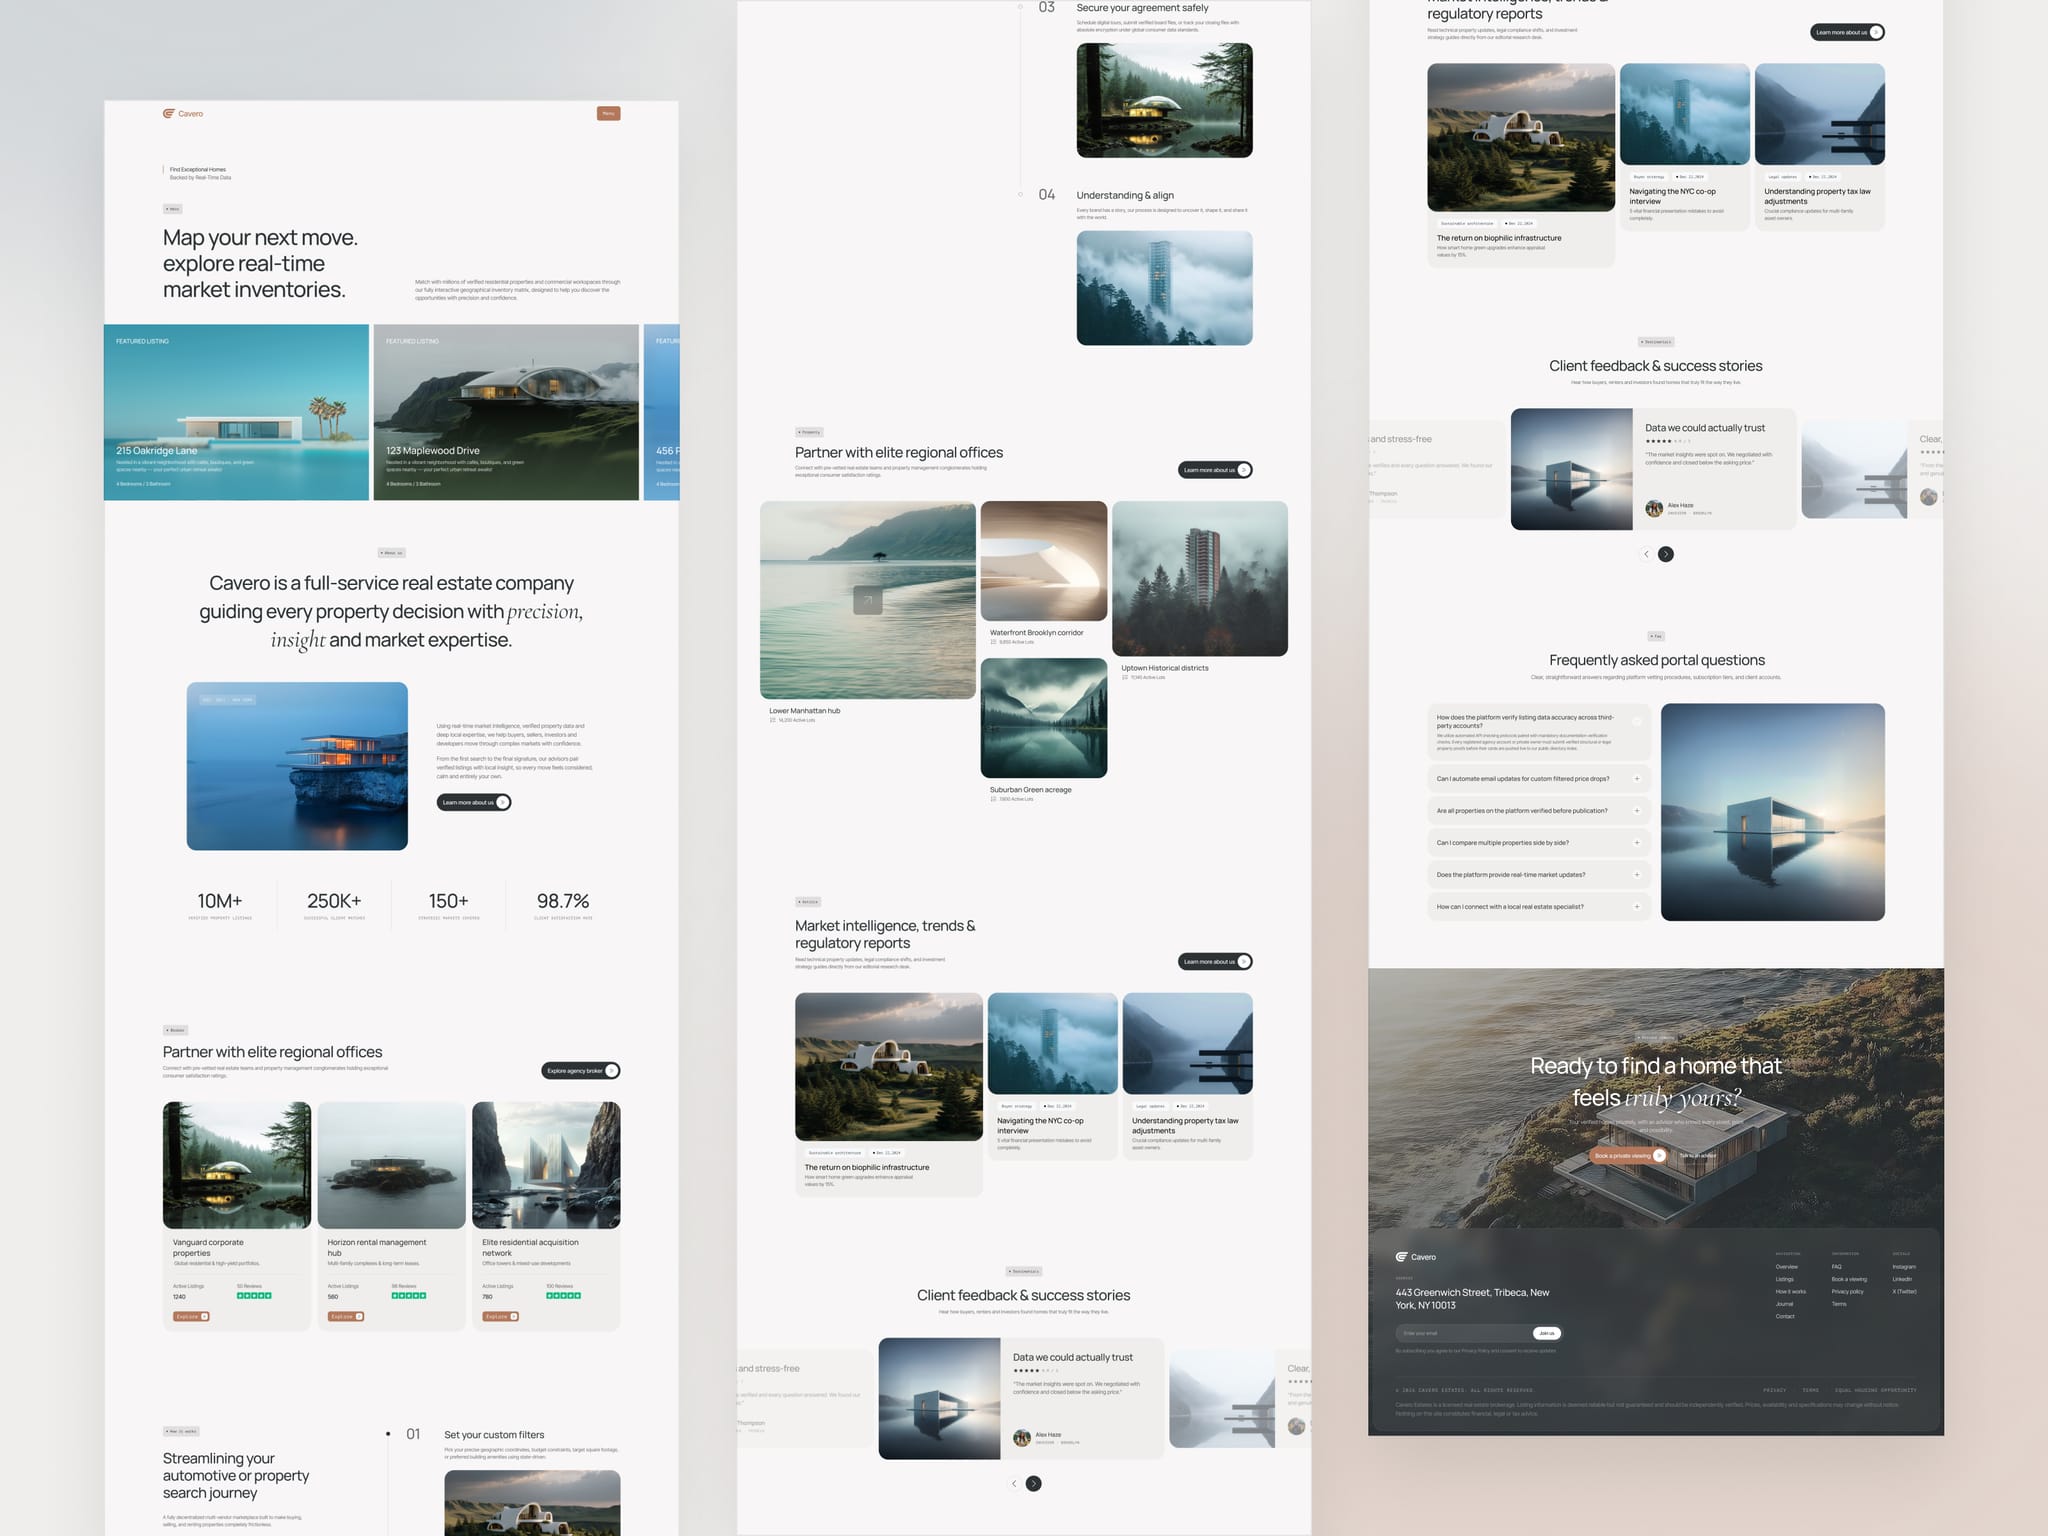Viewport: 2048px width, 1536px height.
Task: Open the FAQ footer link
Action: pos(1836,1267)
